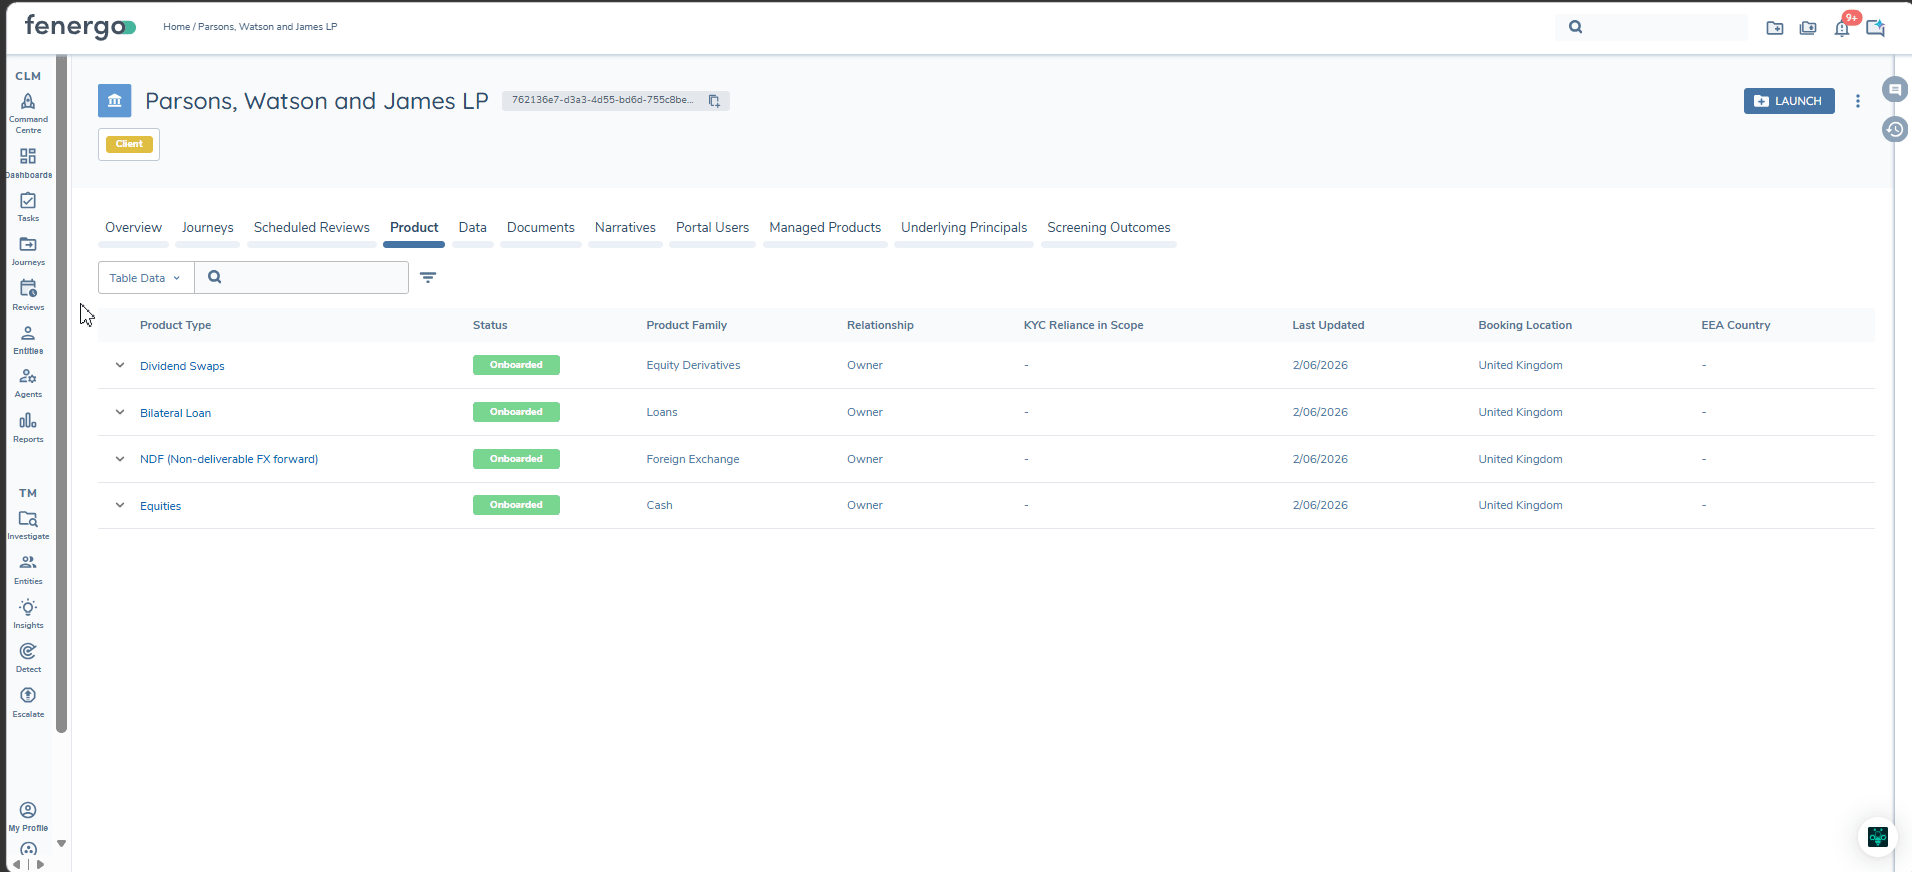Screen dimensions: 1912x872
Task: Click the global search field
Action: tap(1652, 27)
